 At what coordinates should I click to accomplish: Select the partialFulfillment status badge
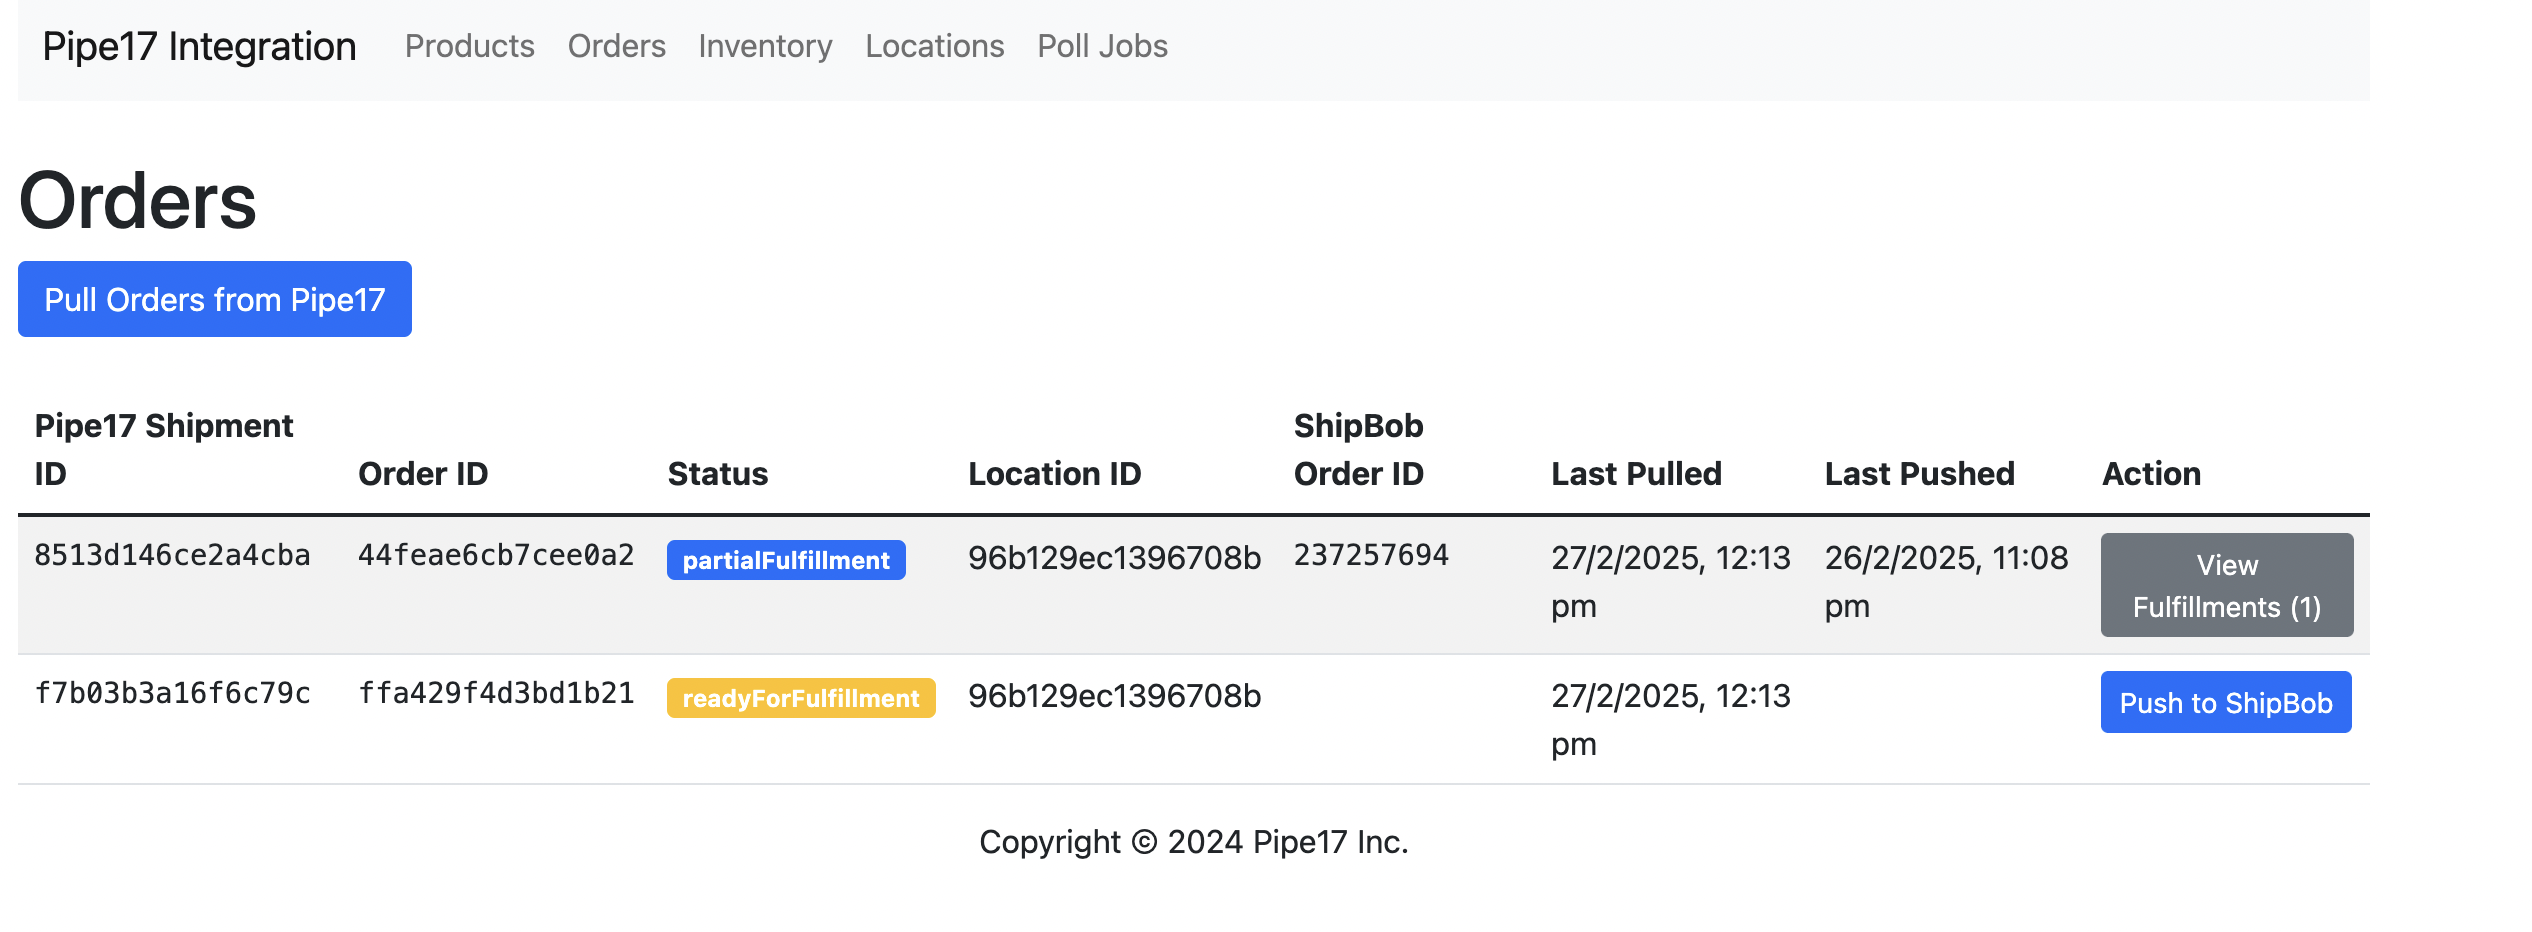(786, 560)
